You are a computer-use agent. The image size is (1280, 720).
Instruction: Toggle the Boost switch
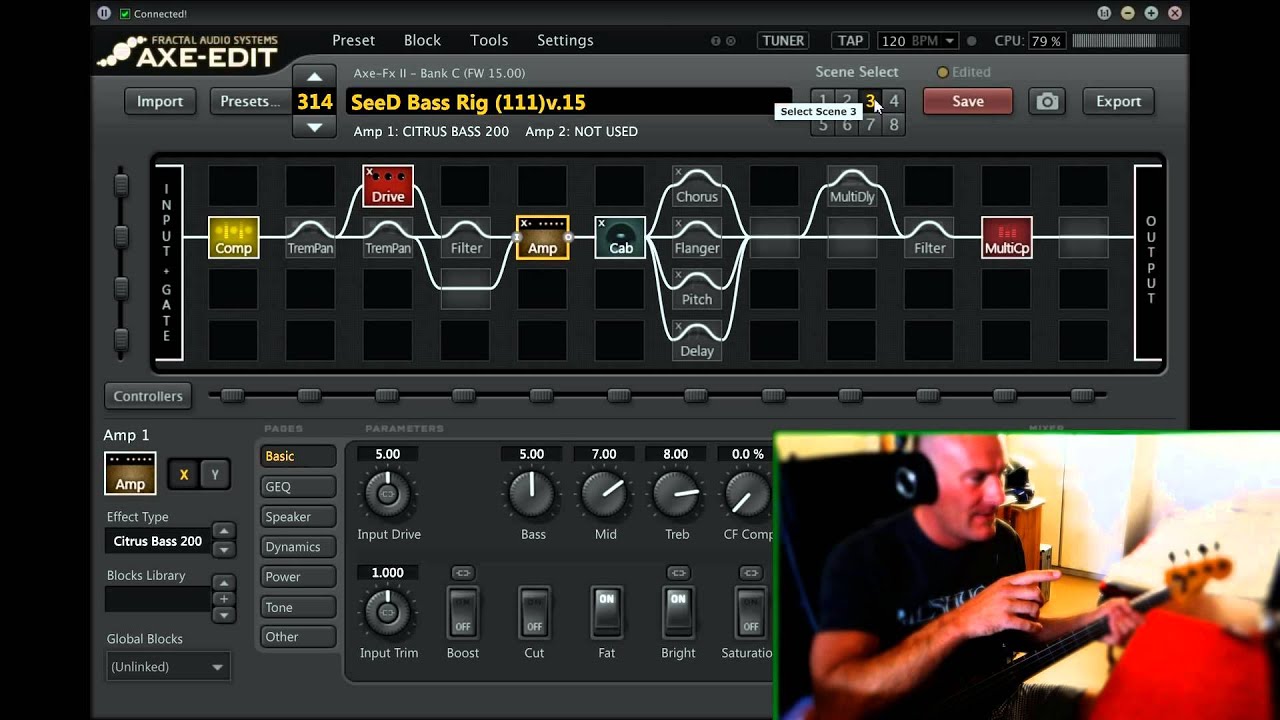pos(462,613)
